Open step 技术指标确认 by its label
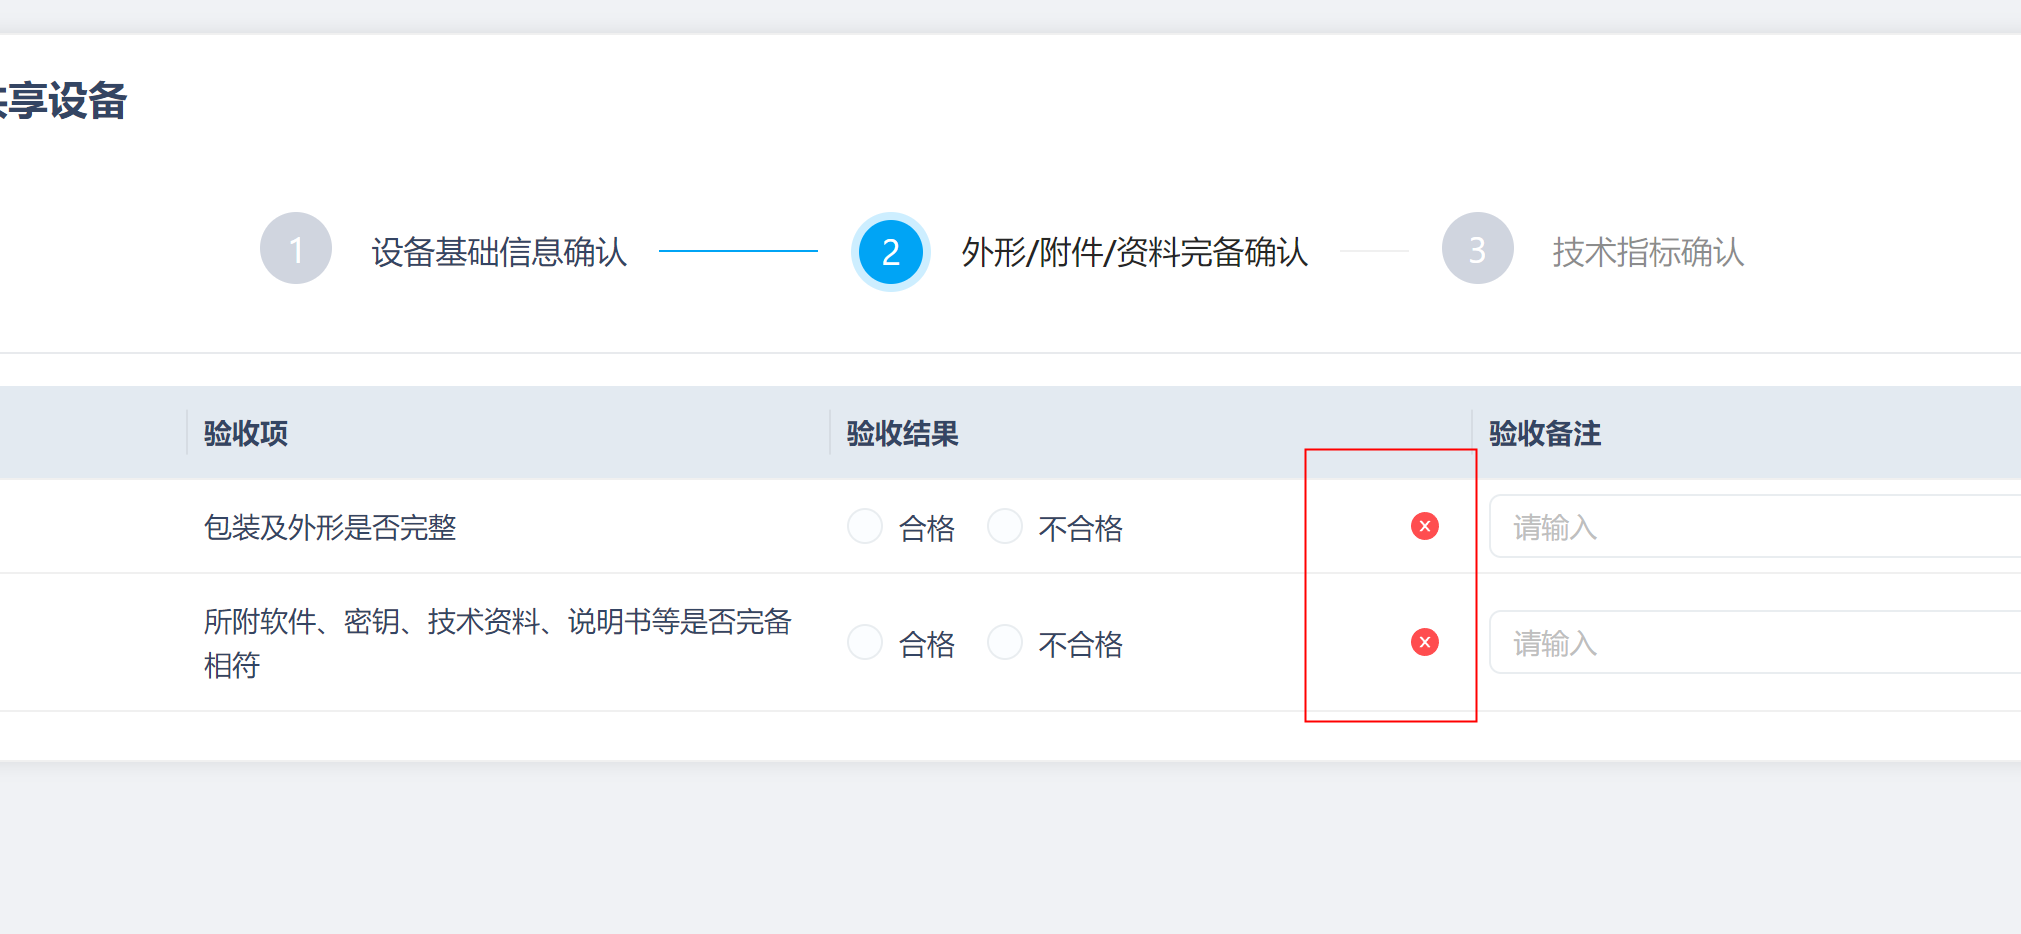 click(1647, 253)
